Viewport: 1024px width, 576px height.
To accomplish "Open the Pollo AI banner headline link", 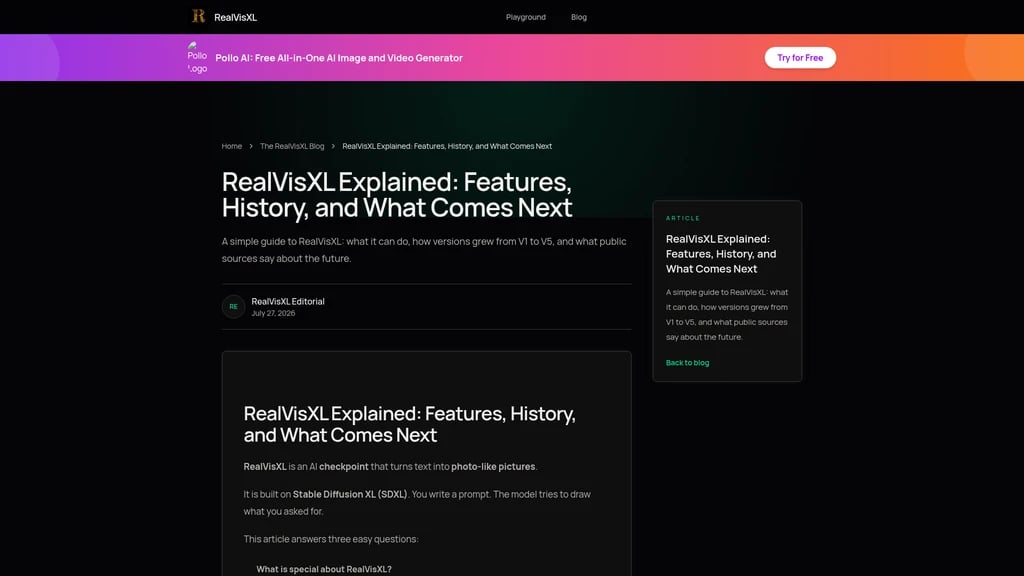I will click(x=339, y=57).
